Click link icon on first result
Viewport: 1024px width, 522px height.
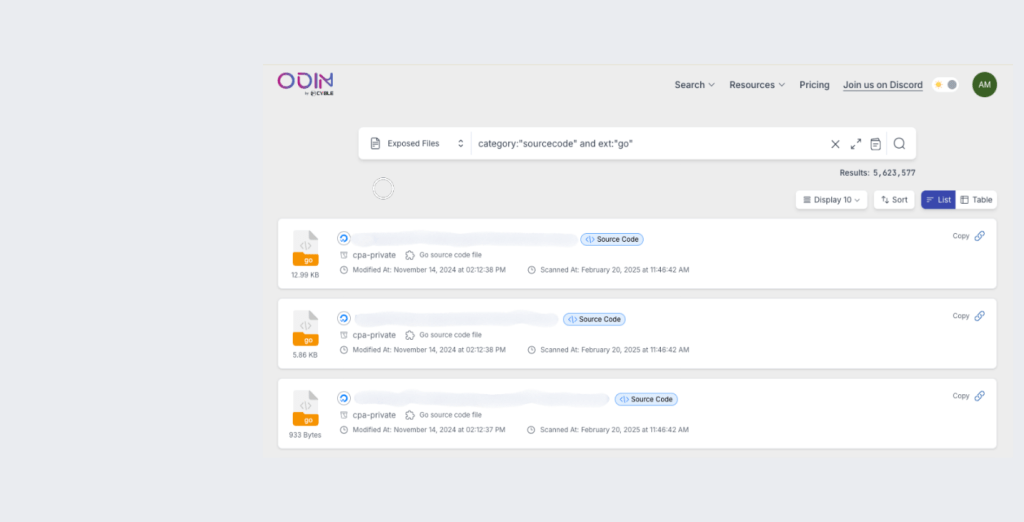coord(980,236)
